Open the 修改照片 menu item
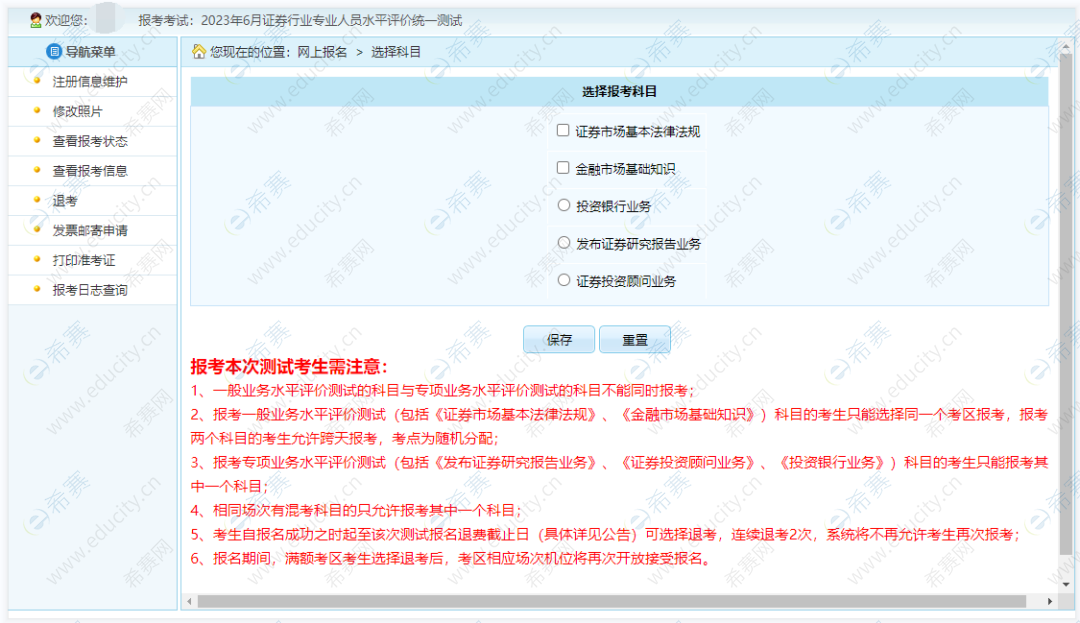This screenshot has height=623, width=1080. click(x=77, y=111)
